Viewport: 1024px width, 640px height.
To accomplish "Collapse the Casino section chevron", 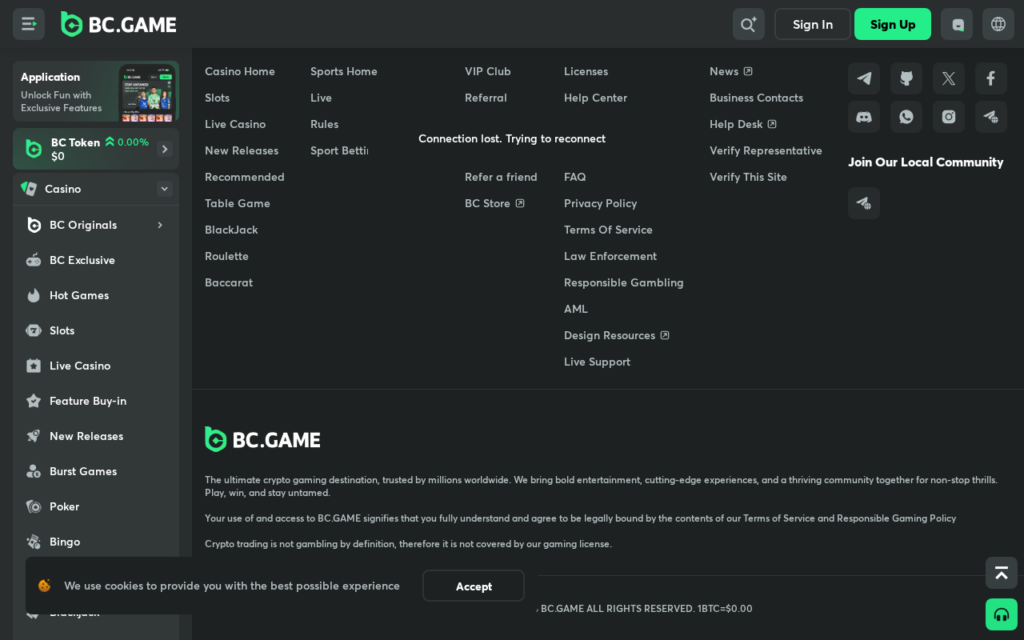I will click(x=165, y=189).
